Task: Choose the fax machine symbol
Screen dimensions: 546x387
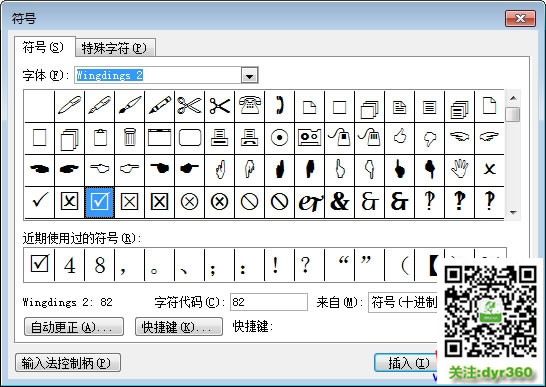Action: point(249,138)
